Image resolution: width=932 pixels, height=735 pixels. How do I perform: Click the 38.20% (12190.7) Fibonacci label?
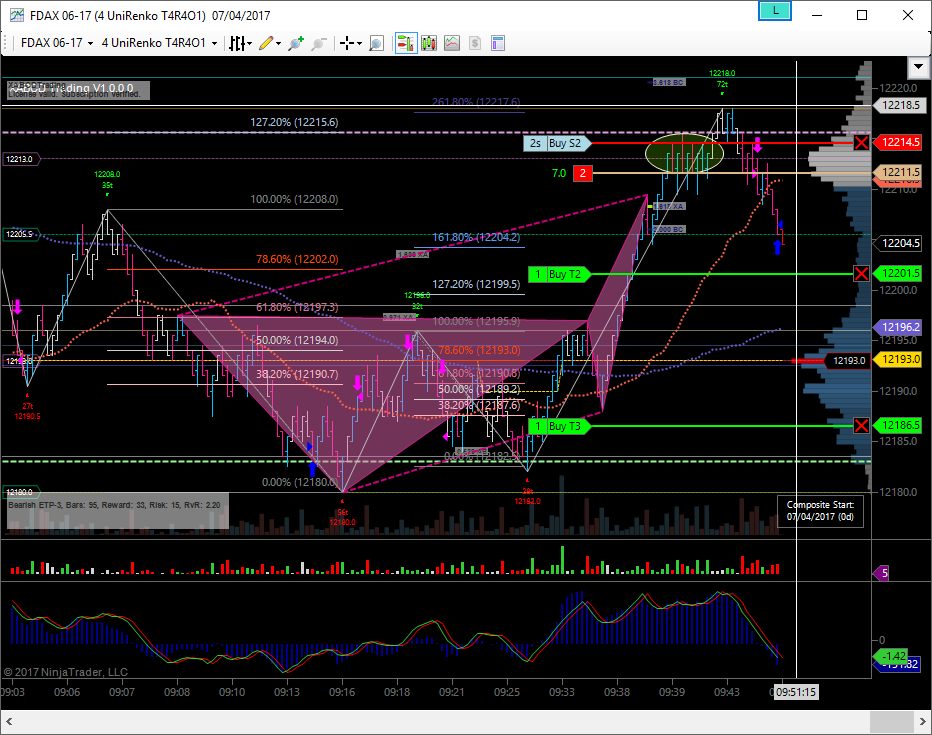pos(297,374)
